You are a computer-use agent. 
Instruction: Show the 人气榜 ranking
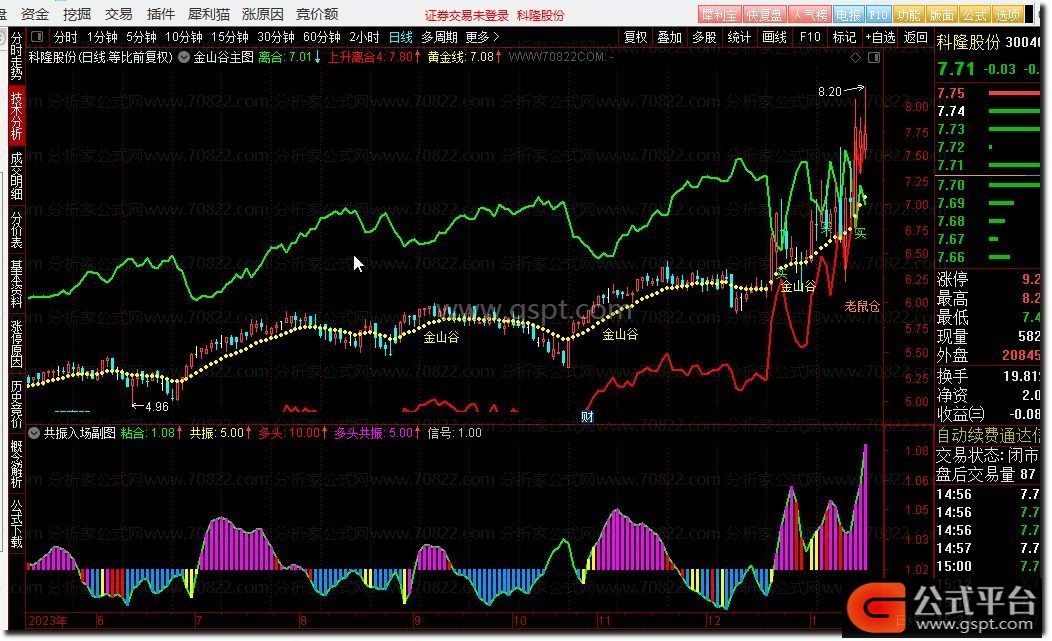pos(809,14)
